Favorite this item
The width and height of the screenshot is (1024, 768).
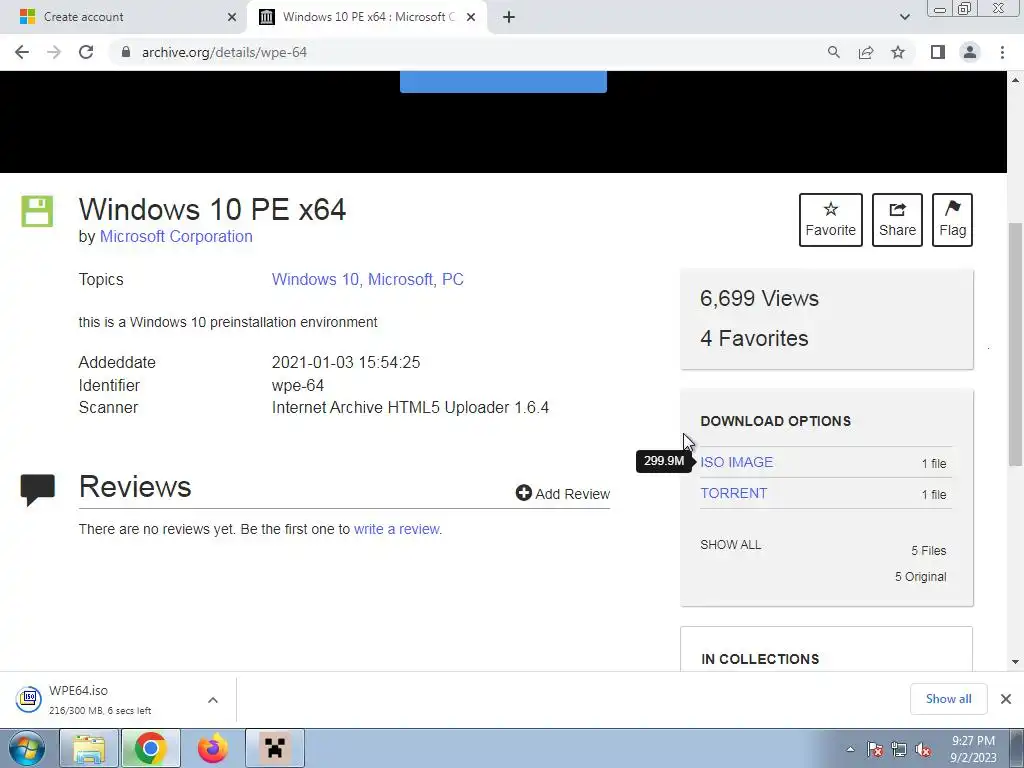coord(831,219)
